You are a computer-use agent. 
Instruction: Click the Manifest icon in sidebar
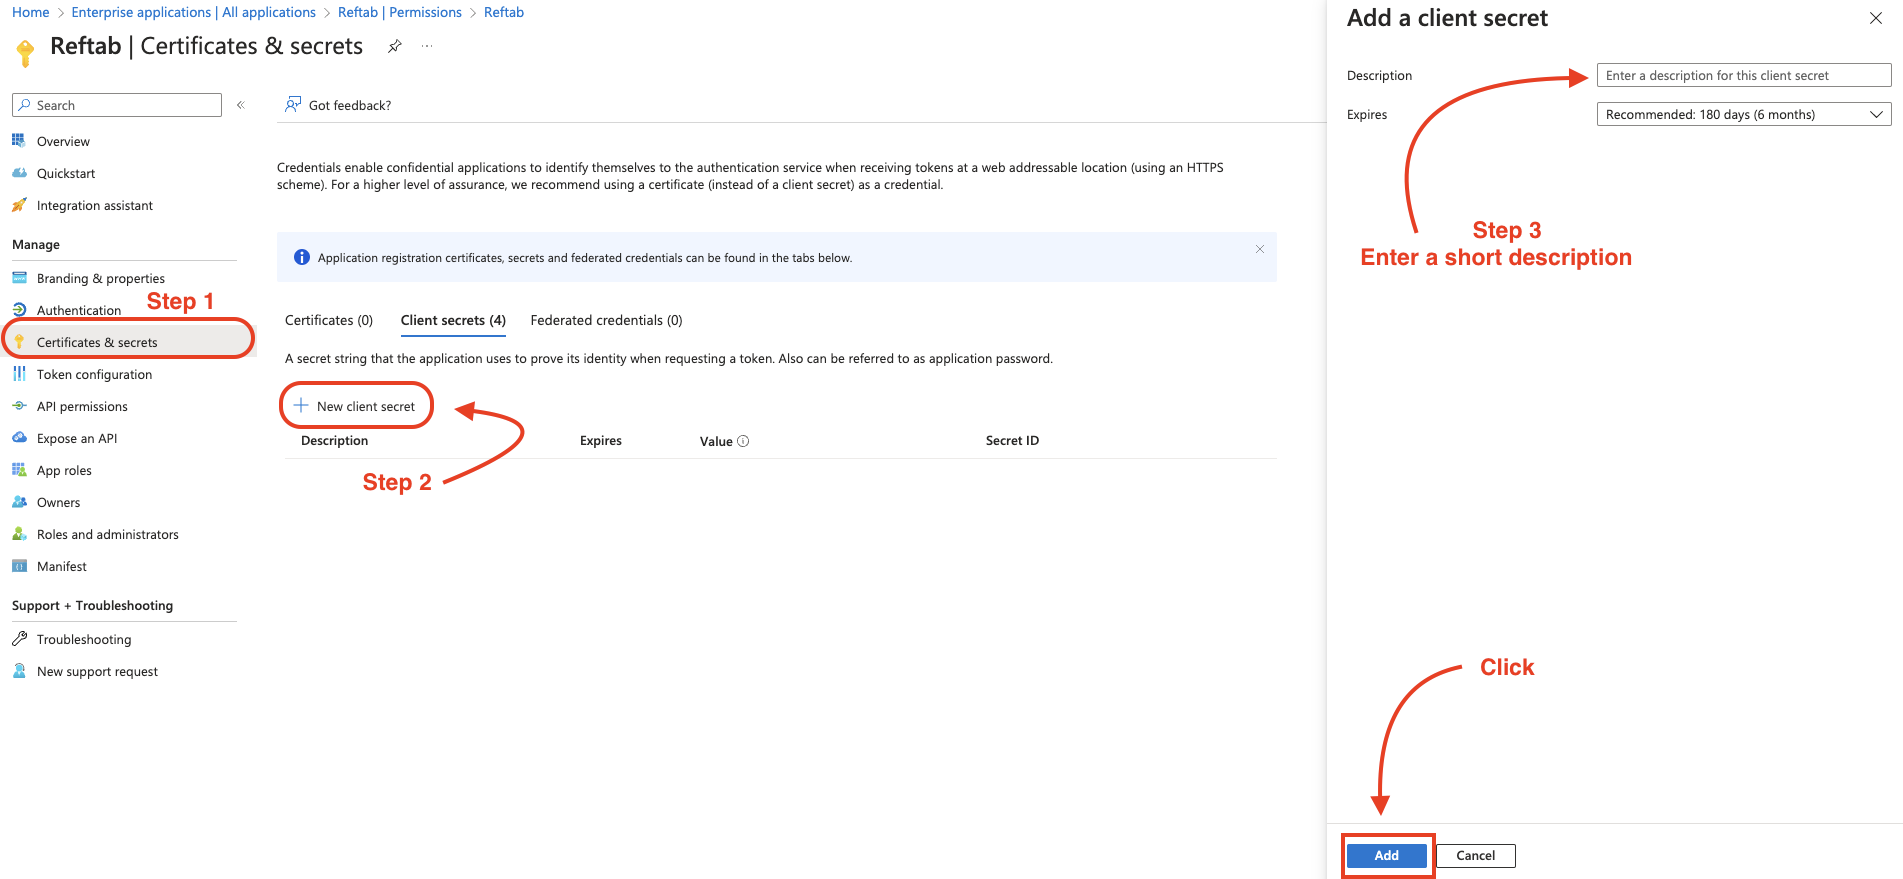pos(19,566)
